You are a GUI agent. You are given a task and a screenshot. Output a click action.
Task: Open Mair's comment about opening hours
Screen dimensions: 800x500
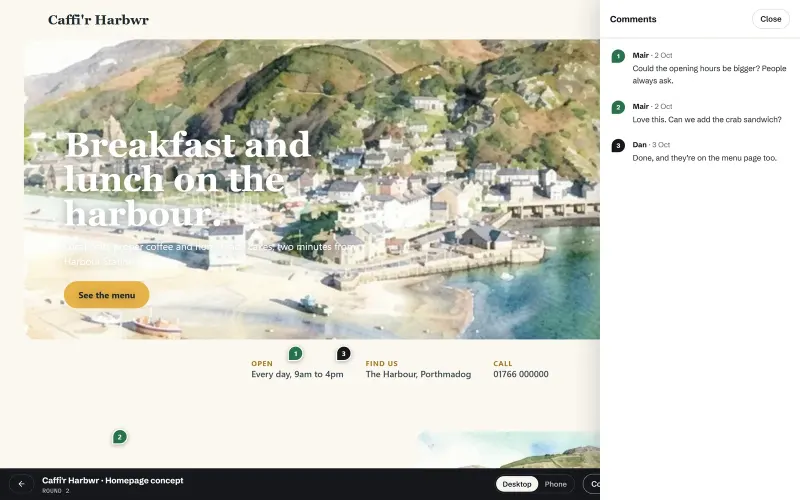tap(699, 68)
